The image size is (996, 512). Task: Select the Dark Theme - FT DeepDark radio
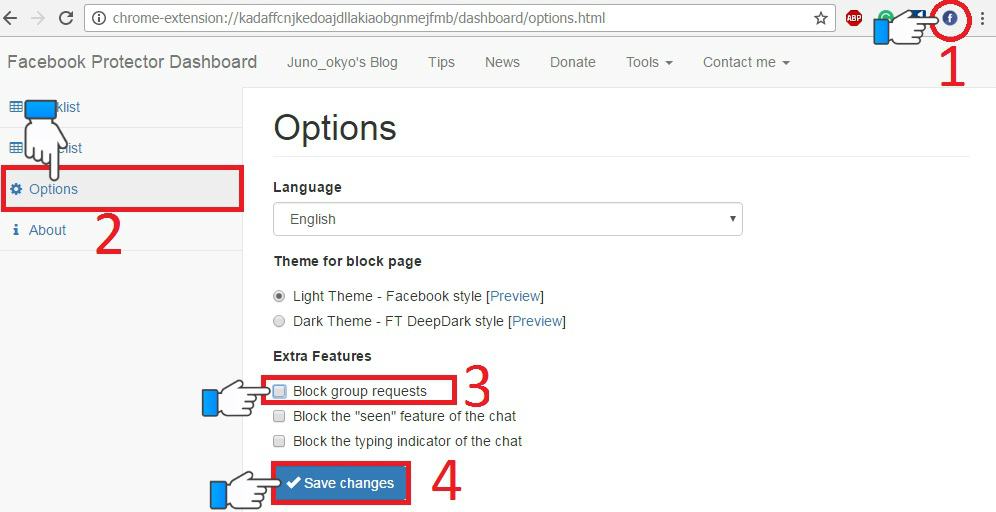[x=279, y=321]
